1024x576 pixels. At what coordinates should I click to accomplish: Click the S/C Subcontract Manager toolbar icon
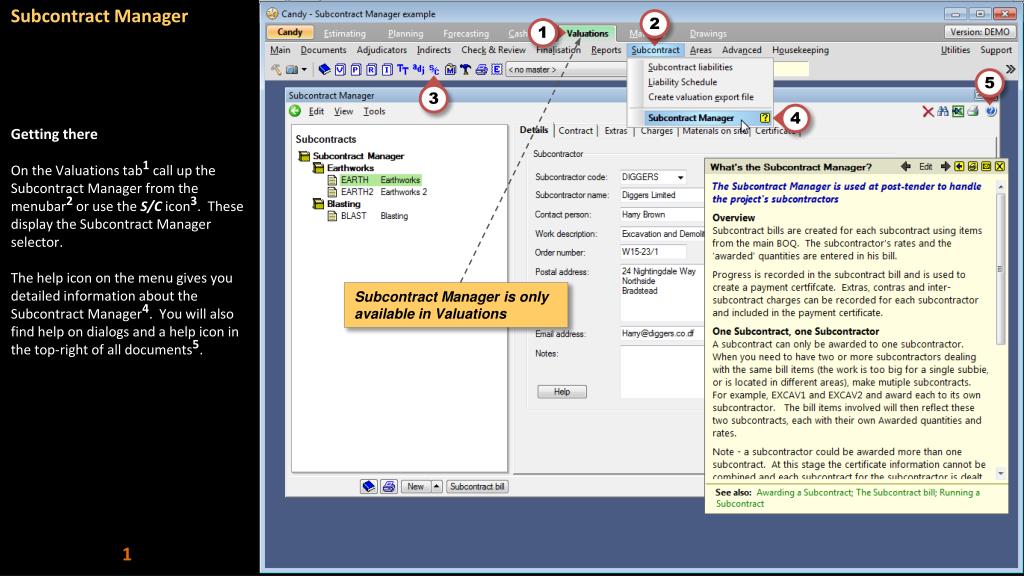pos(433,71)
